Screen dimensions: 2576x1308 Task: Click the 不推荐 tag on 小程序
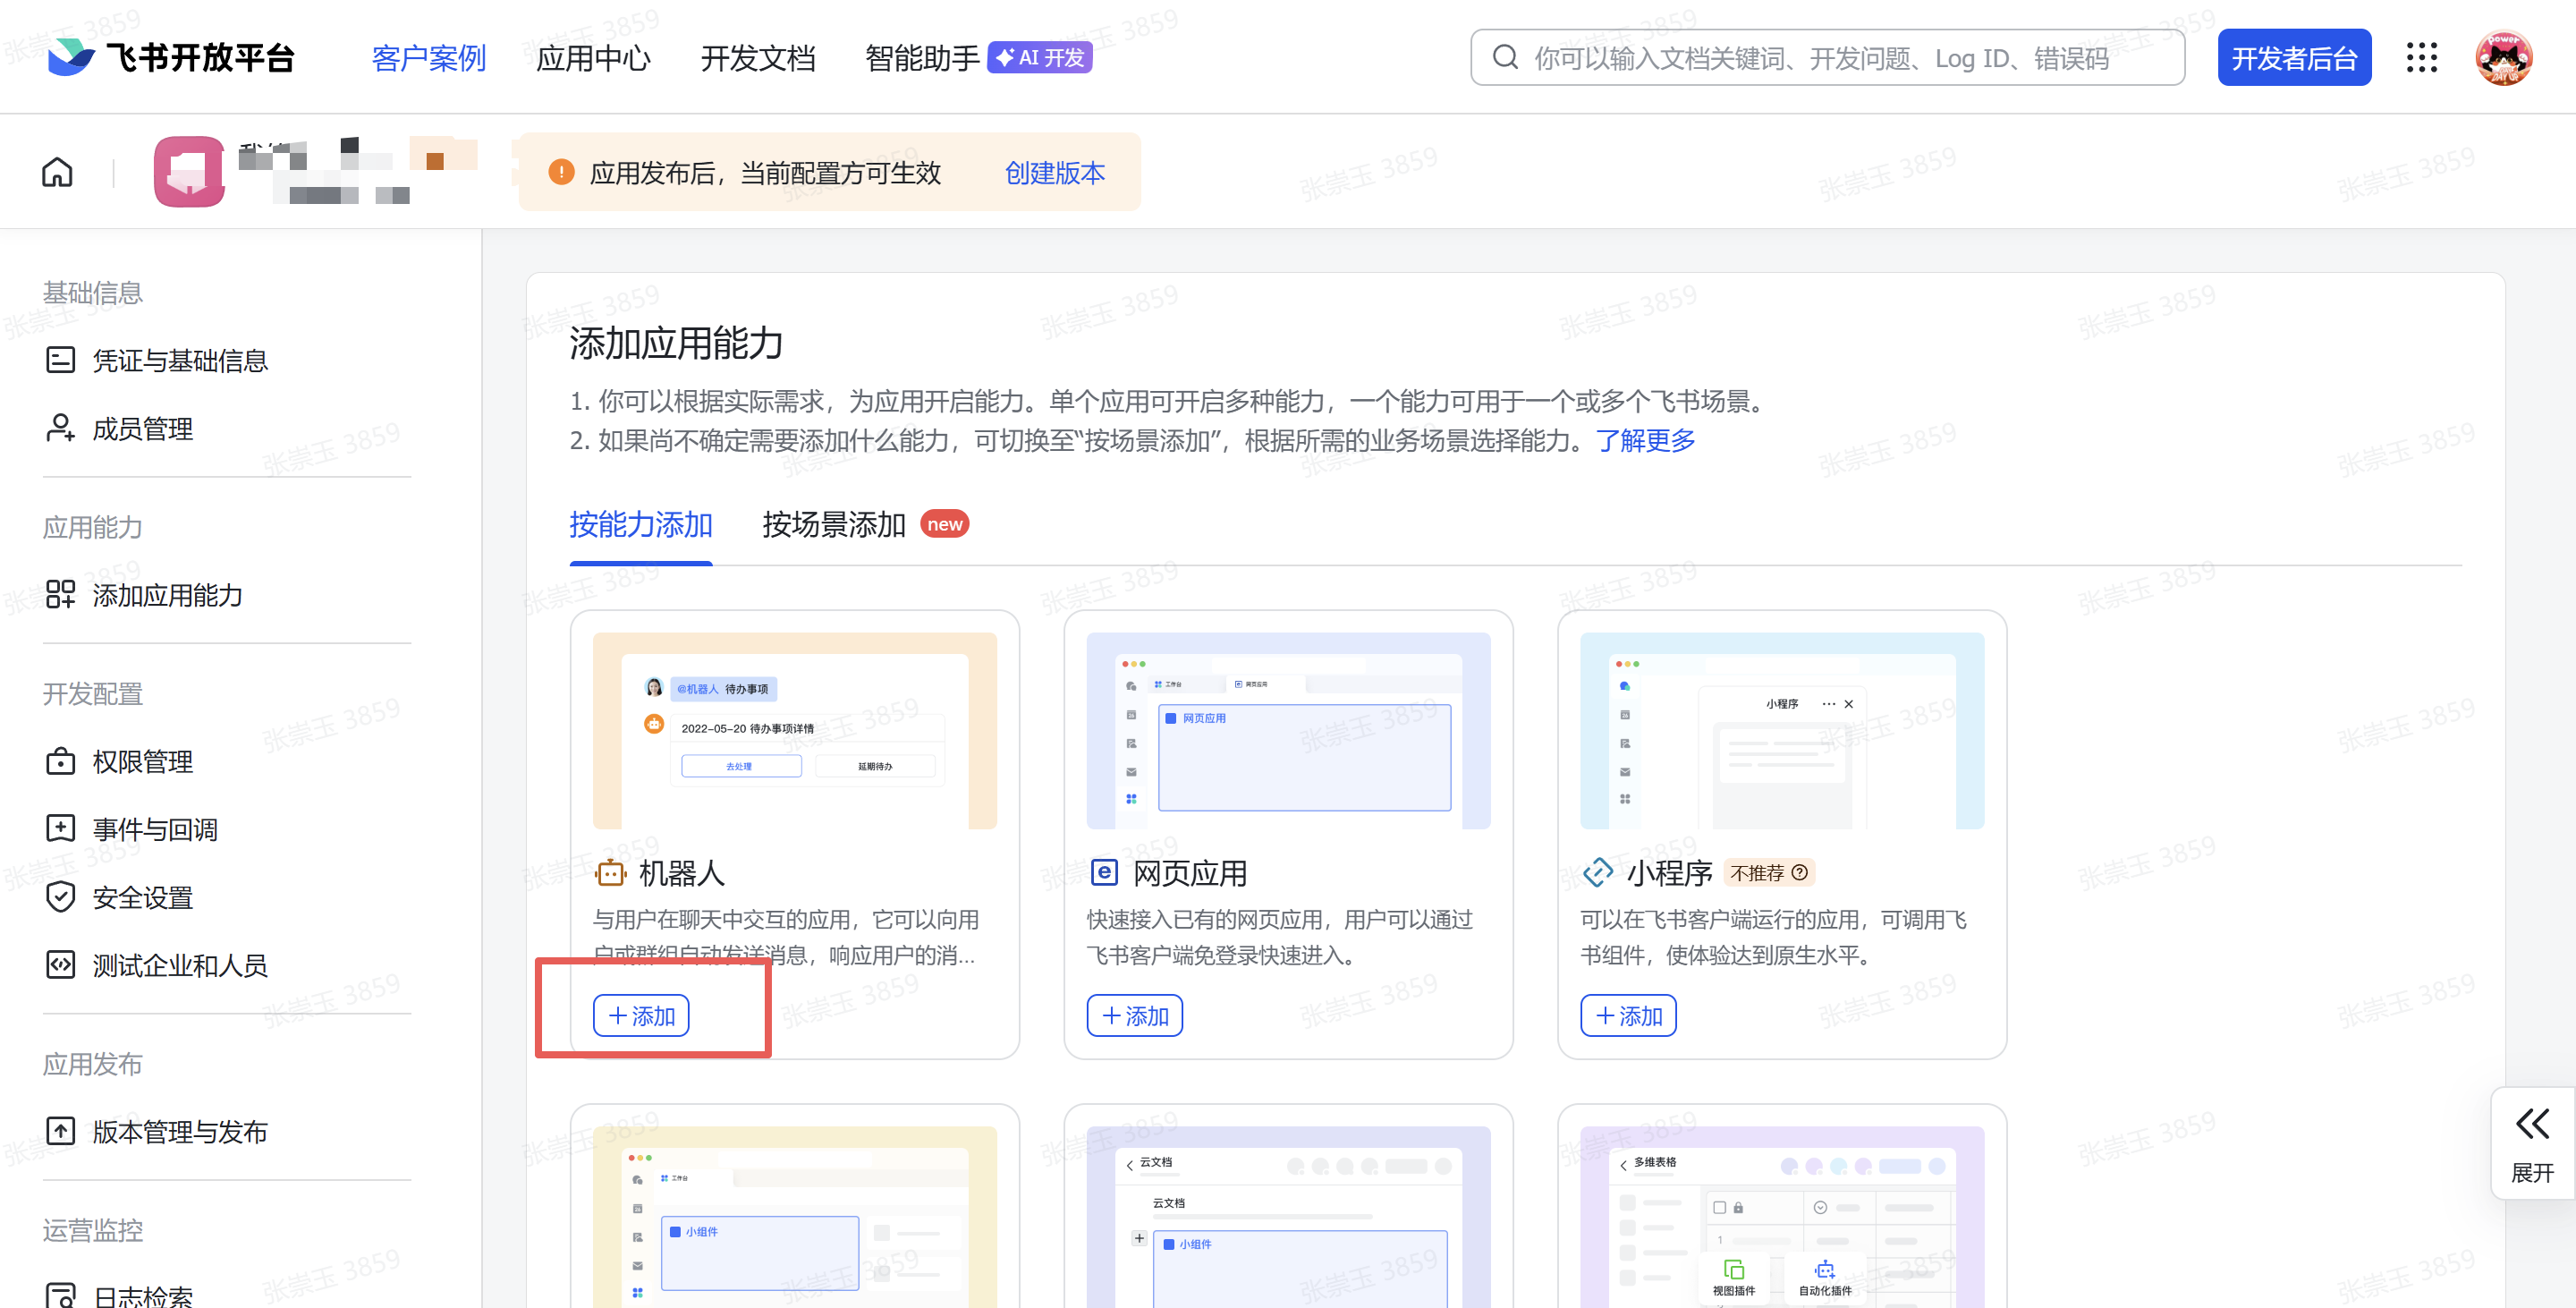1769,873
